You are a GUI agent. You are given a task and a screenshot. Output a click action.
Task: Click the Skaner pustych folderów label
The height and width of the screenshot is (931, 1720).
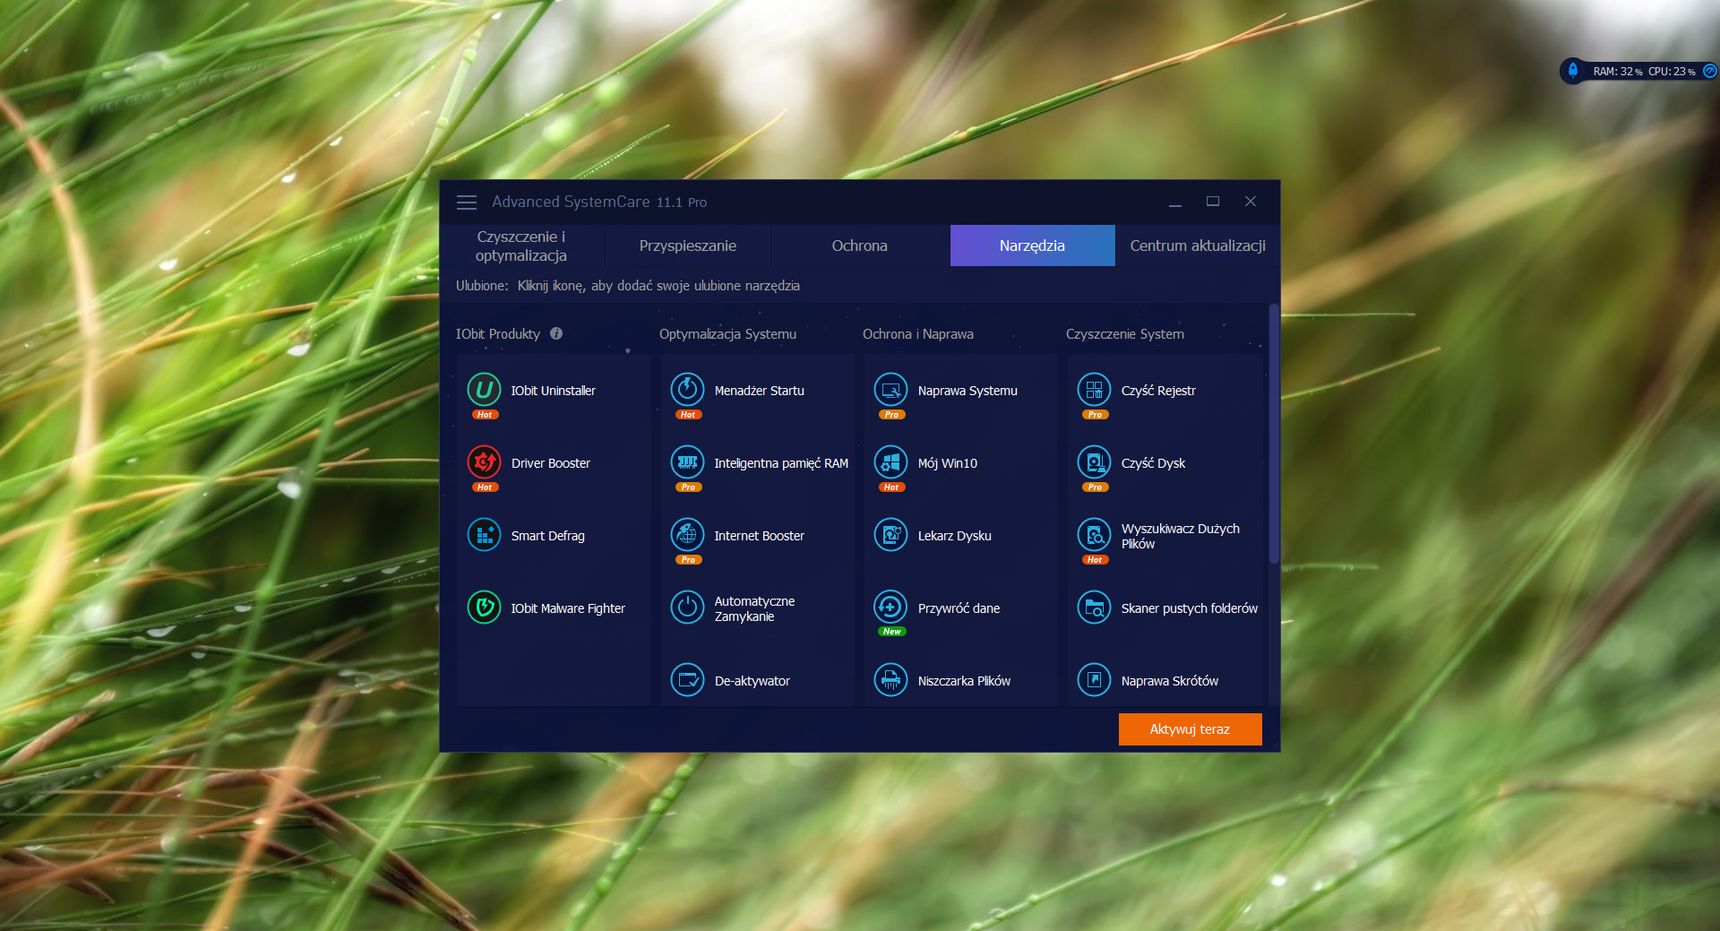(x=1189, y=608)
